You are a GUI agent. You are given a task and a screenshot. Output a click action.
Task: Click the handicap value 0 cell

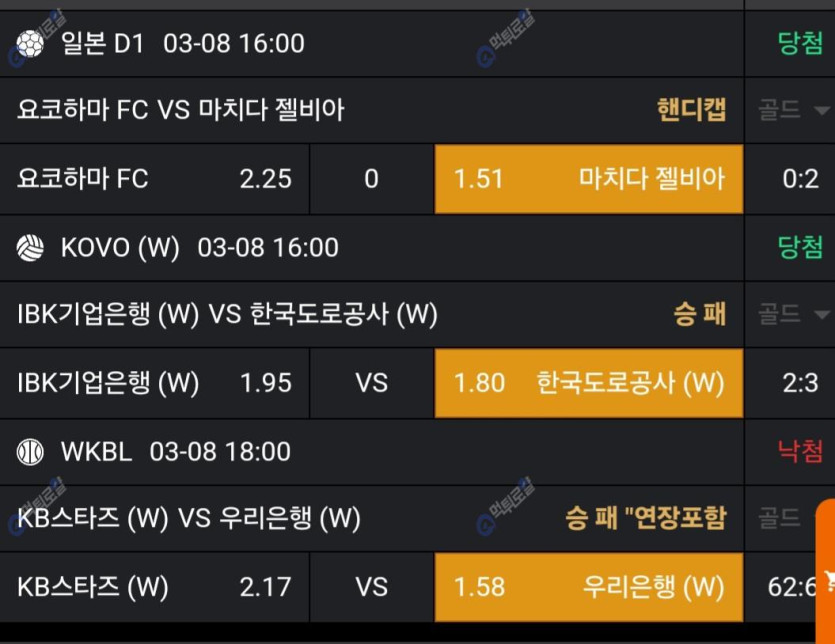[x=372, y=179]
